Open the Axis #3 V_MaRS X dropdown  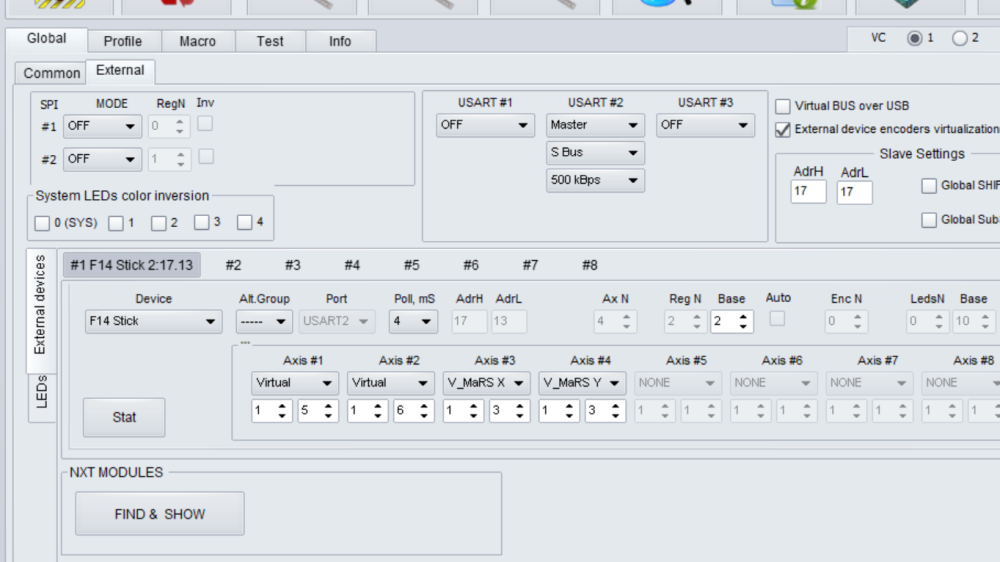(x=486, y=383)
